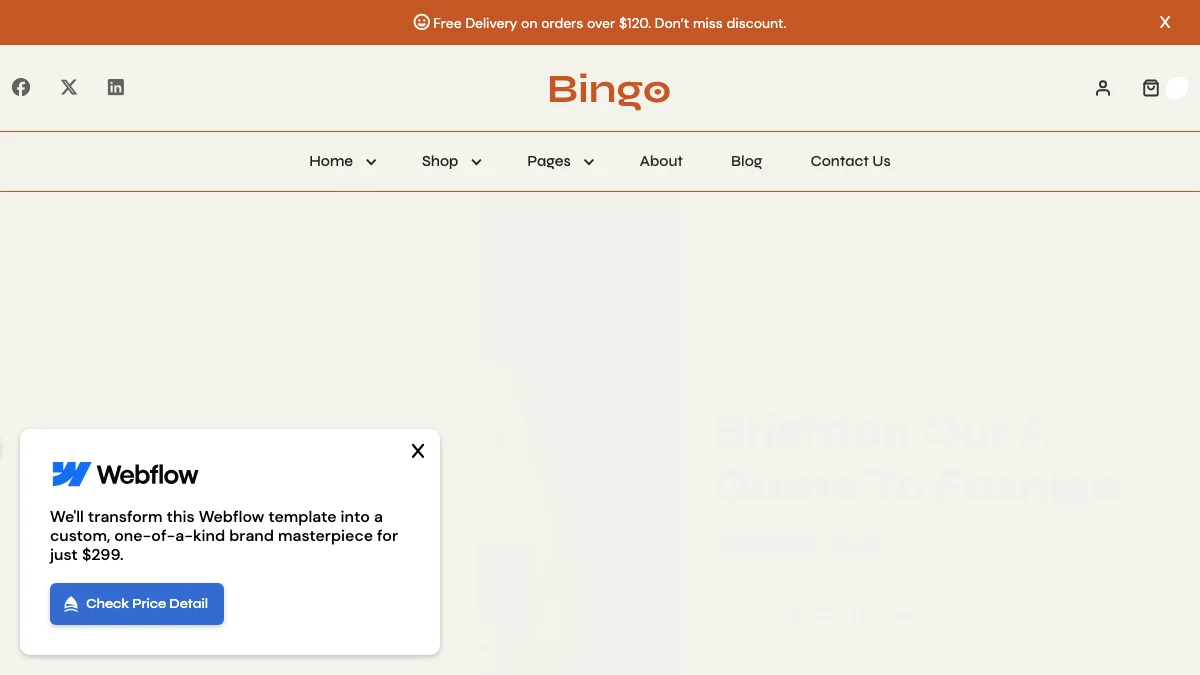Image resolution: width=1200 pixels, height=675 pixels.
Task: Click the smiley icon in banner
Action: tap(422, 22)
